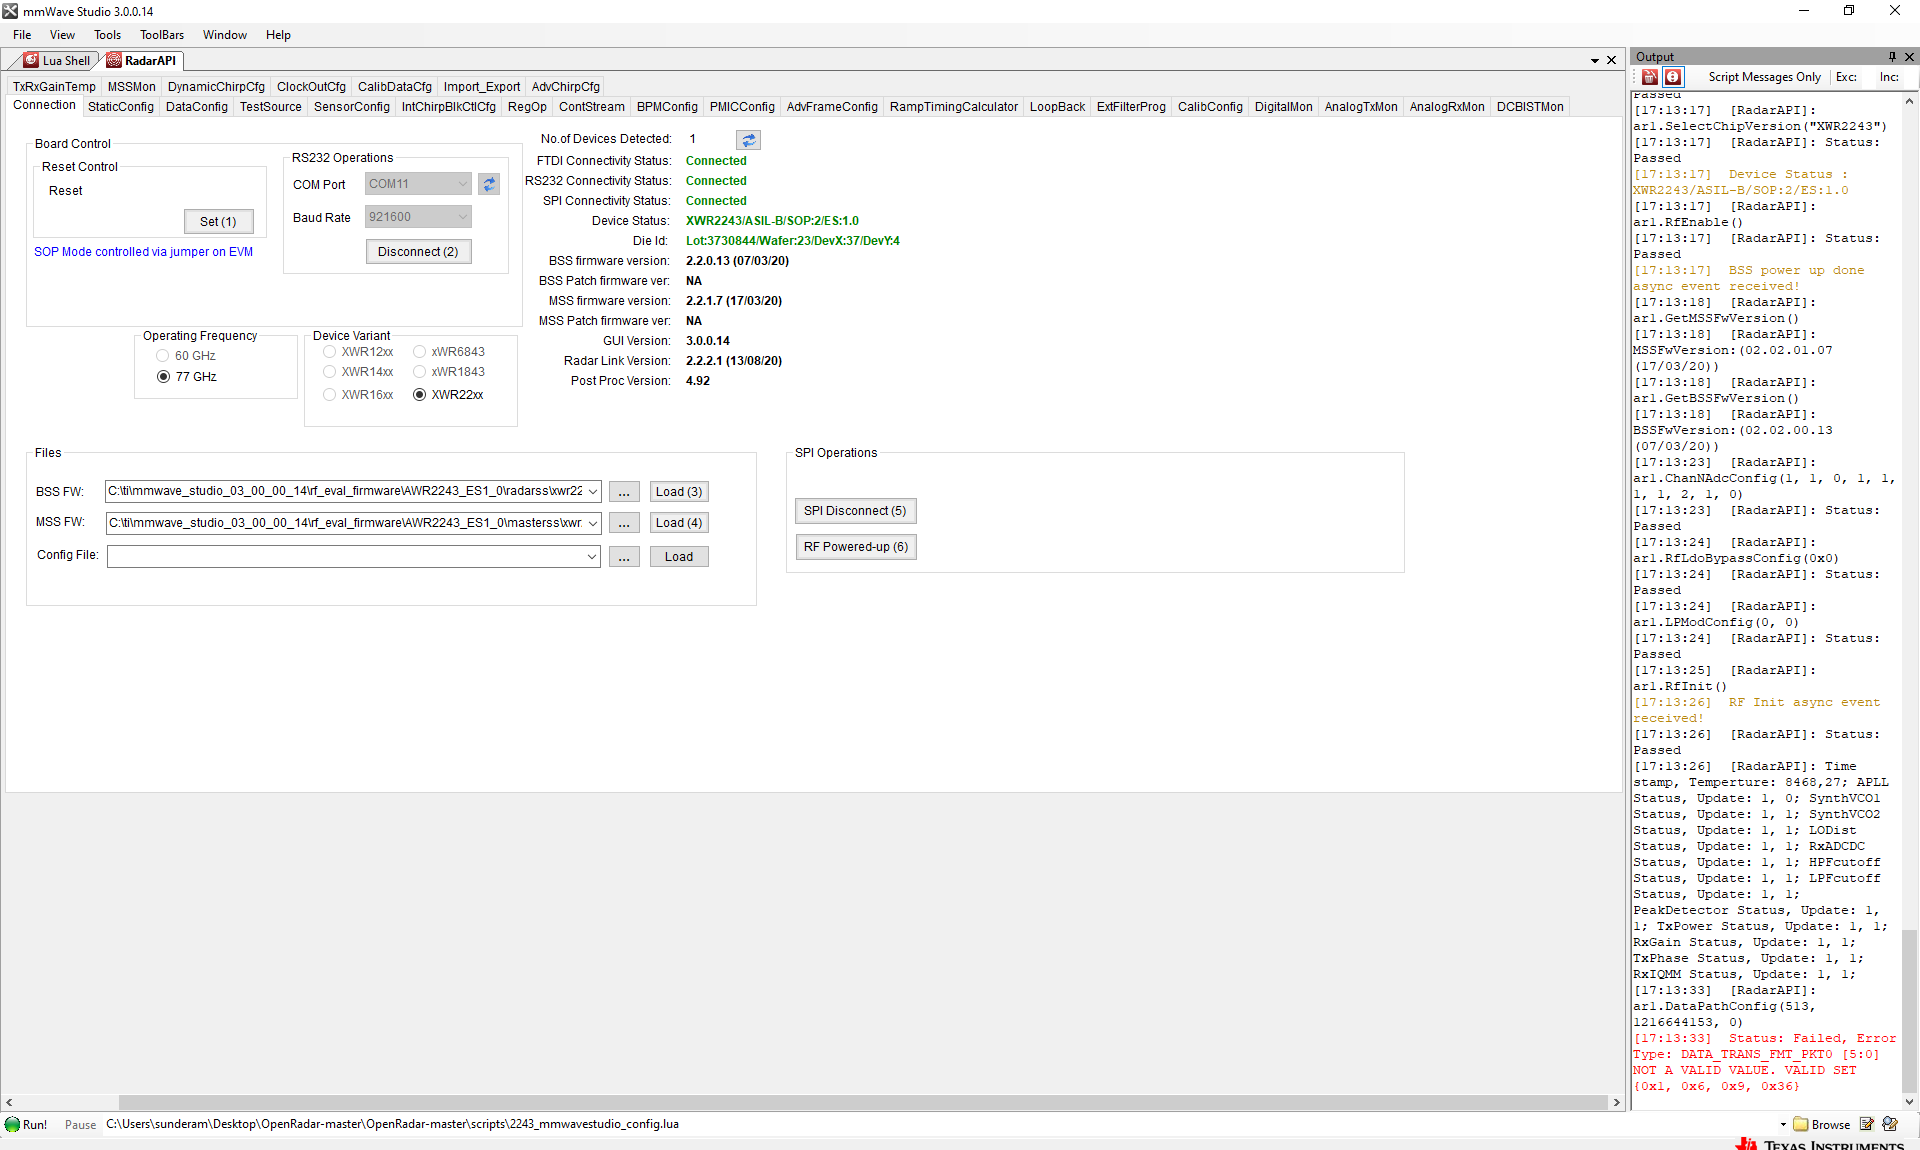Click the mmWave Studio title bar icon
This screenshot has height=1150, width=1920.
(10, 11)
